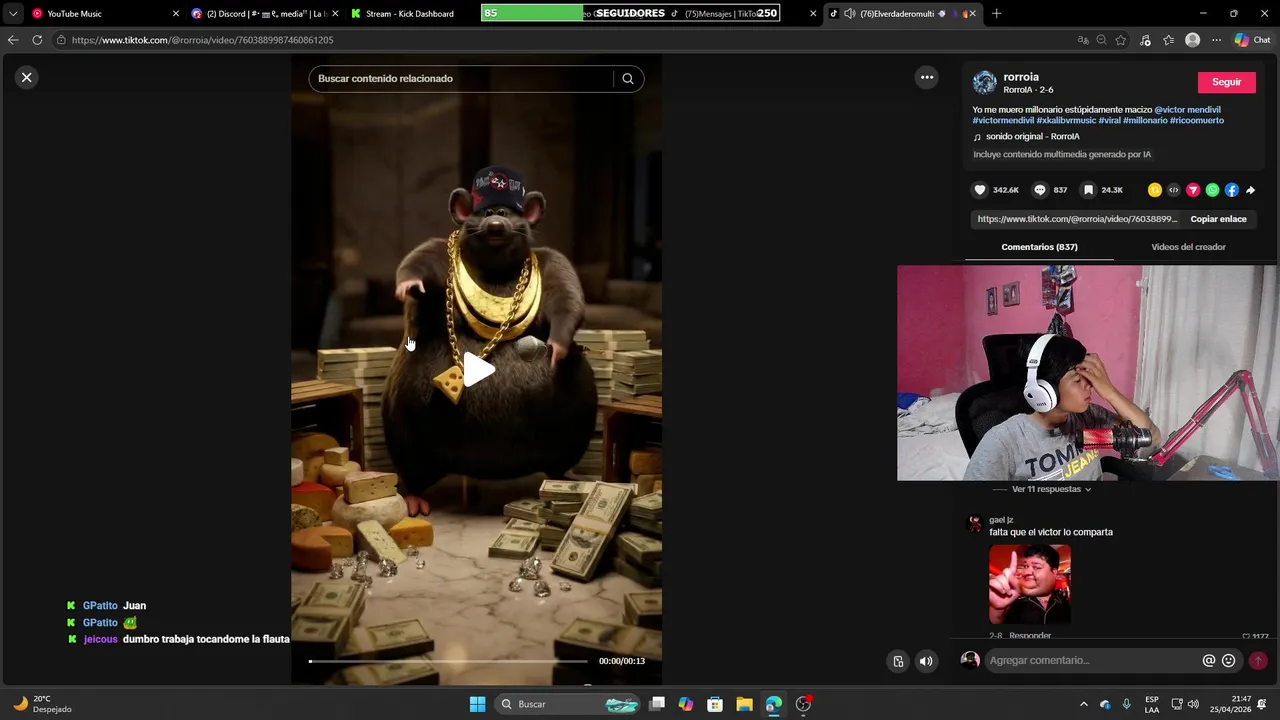The height and width of the screenshot is (720, 1280).
Task: Add page to favorites star icon
Action: [x=1121, y=40]
